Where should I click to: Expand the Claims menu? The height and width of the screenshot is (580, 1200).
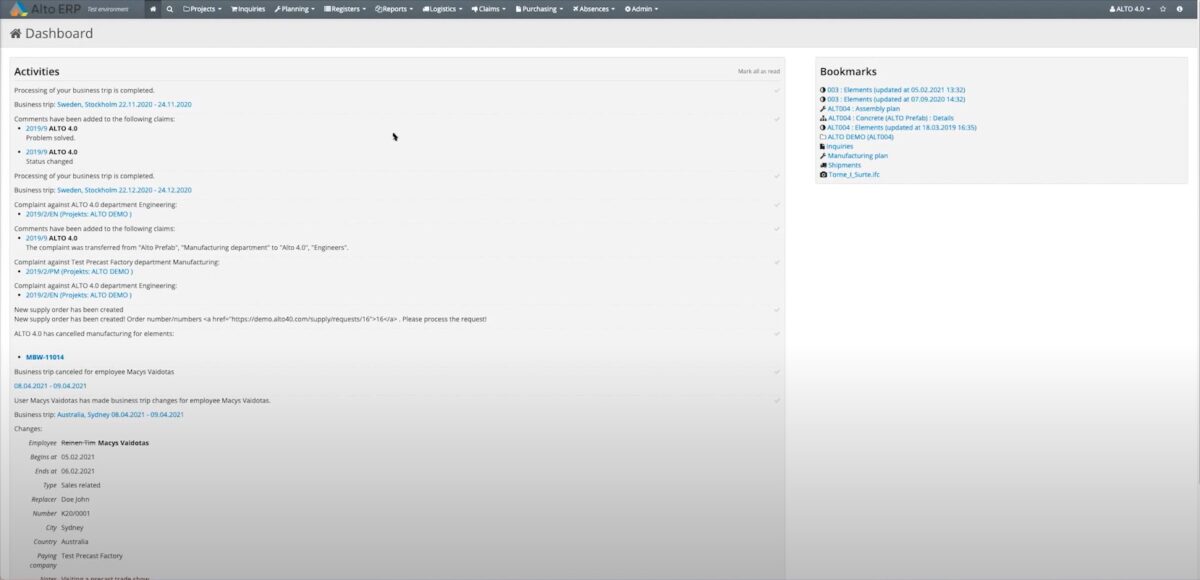(x=489, y=8)
